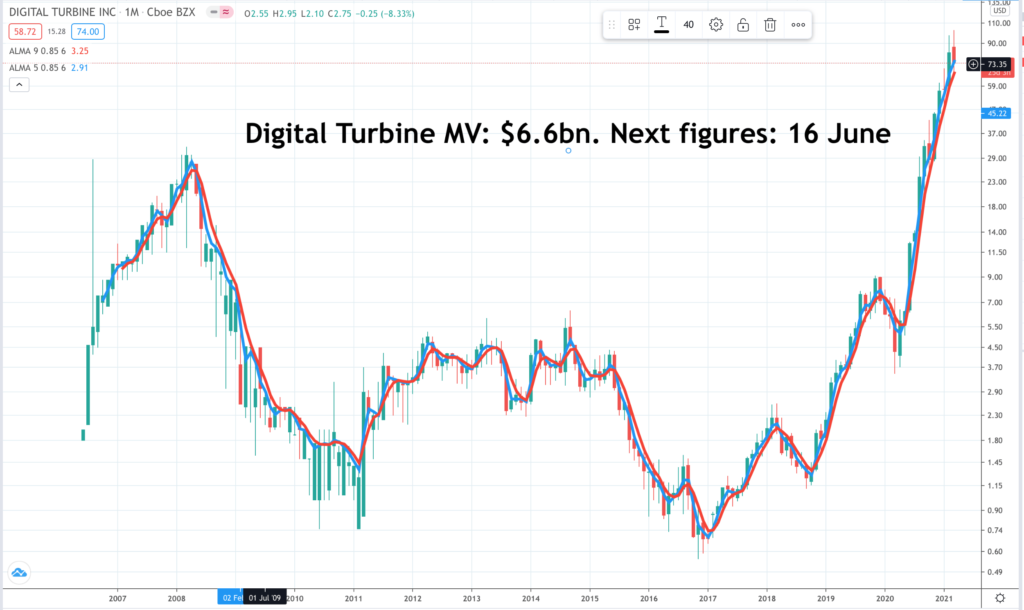The height and width of the screenshot is (610, 1024).
Task: Click the TradingView cloud logo icon
Action: pos(19,573)
